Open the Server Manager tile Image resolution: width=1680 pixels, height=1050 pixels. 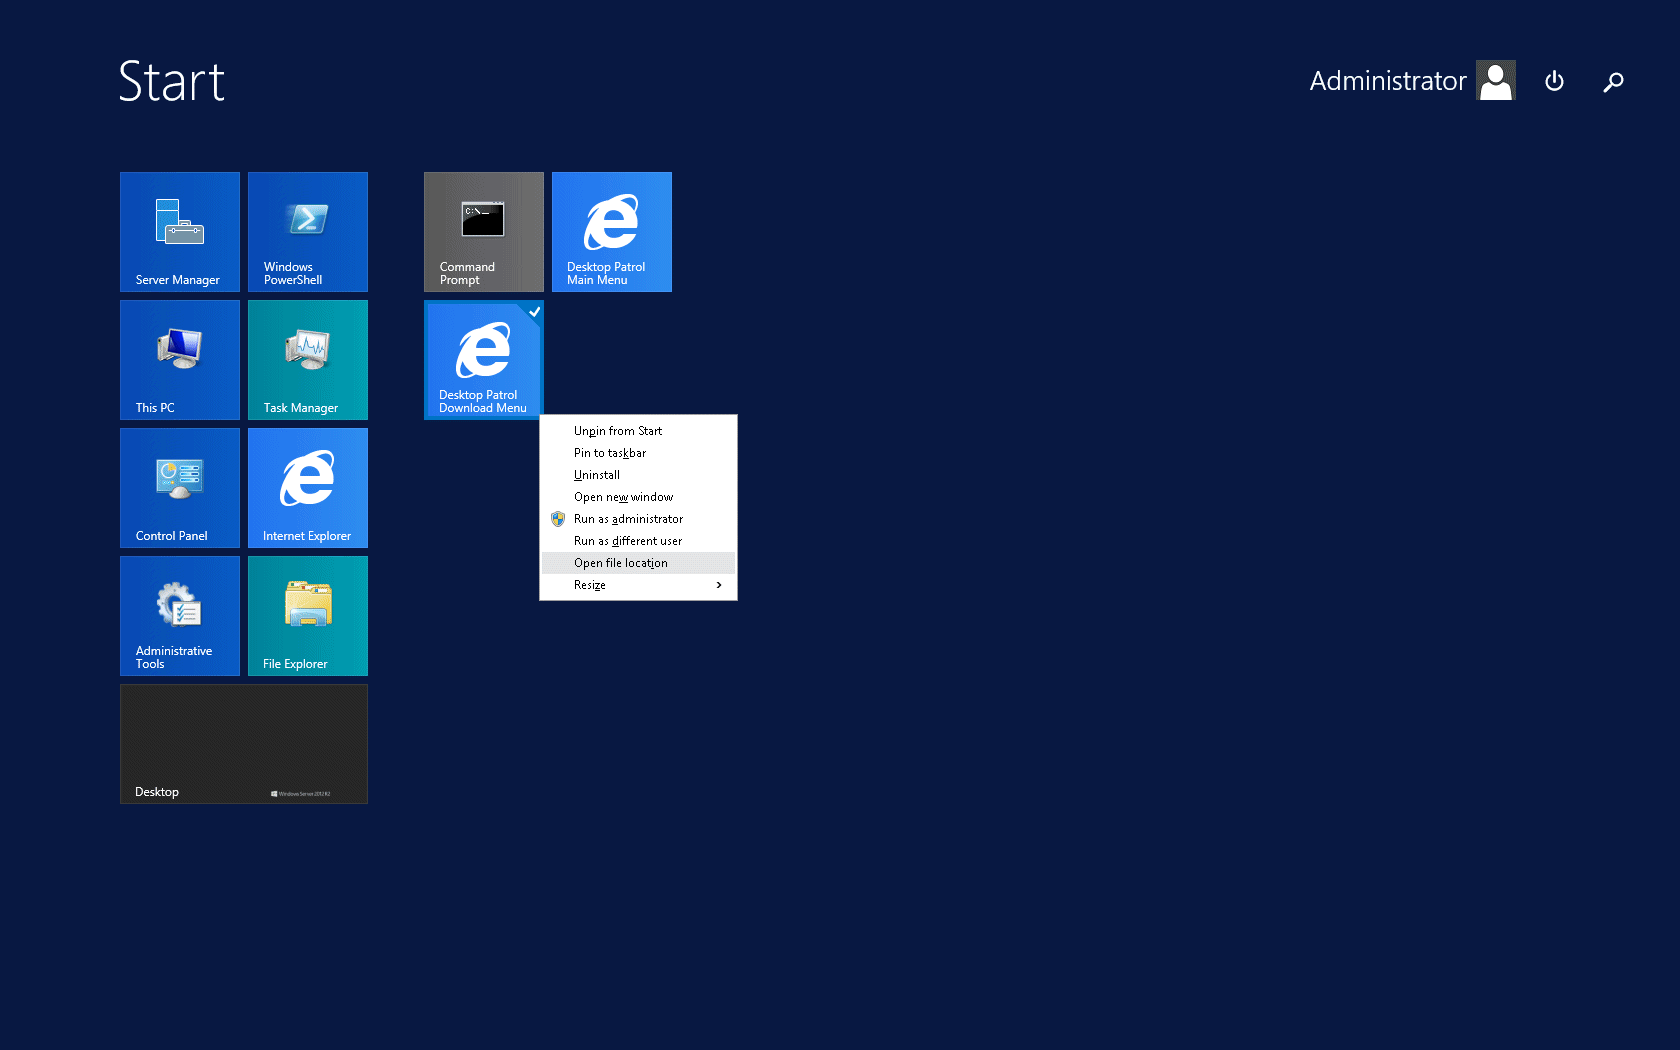(180, 232)
